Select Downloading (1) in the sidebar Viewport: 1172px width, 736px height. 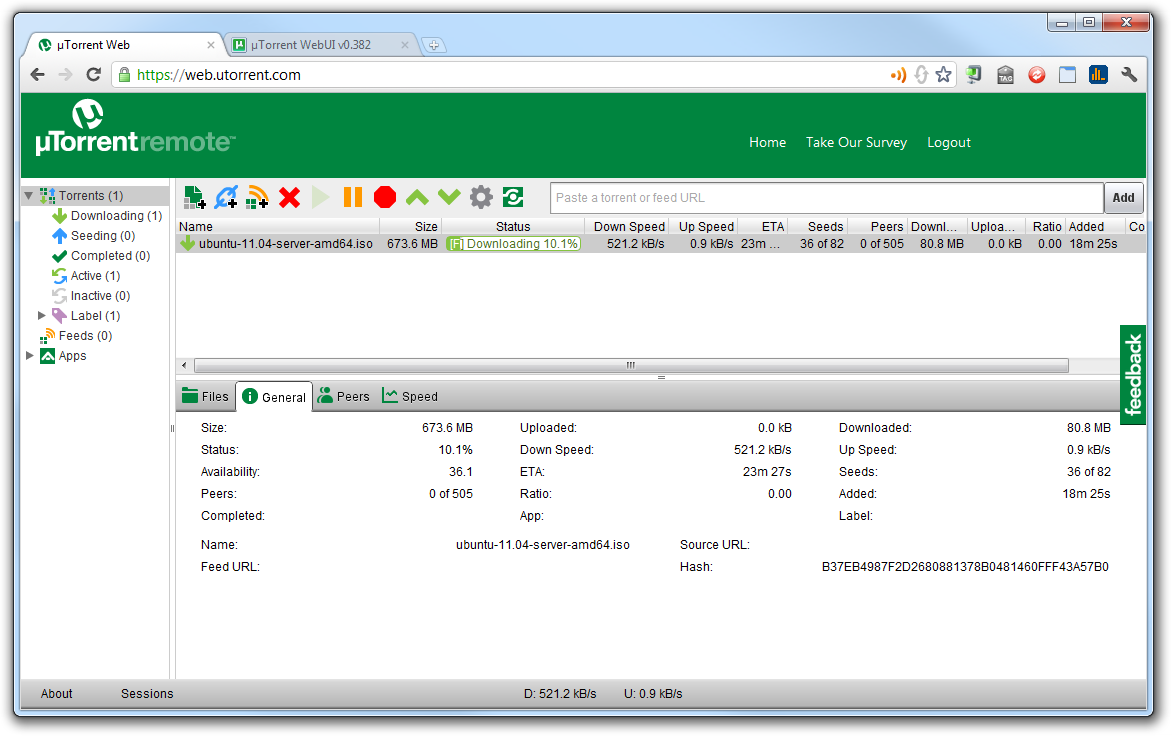107,216
